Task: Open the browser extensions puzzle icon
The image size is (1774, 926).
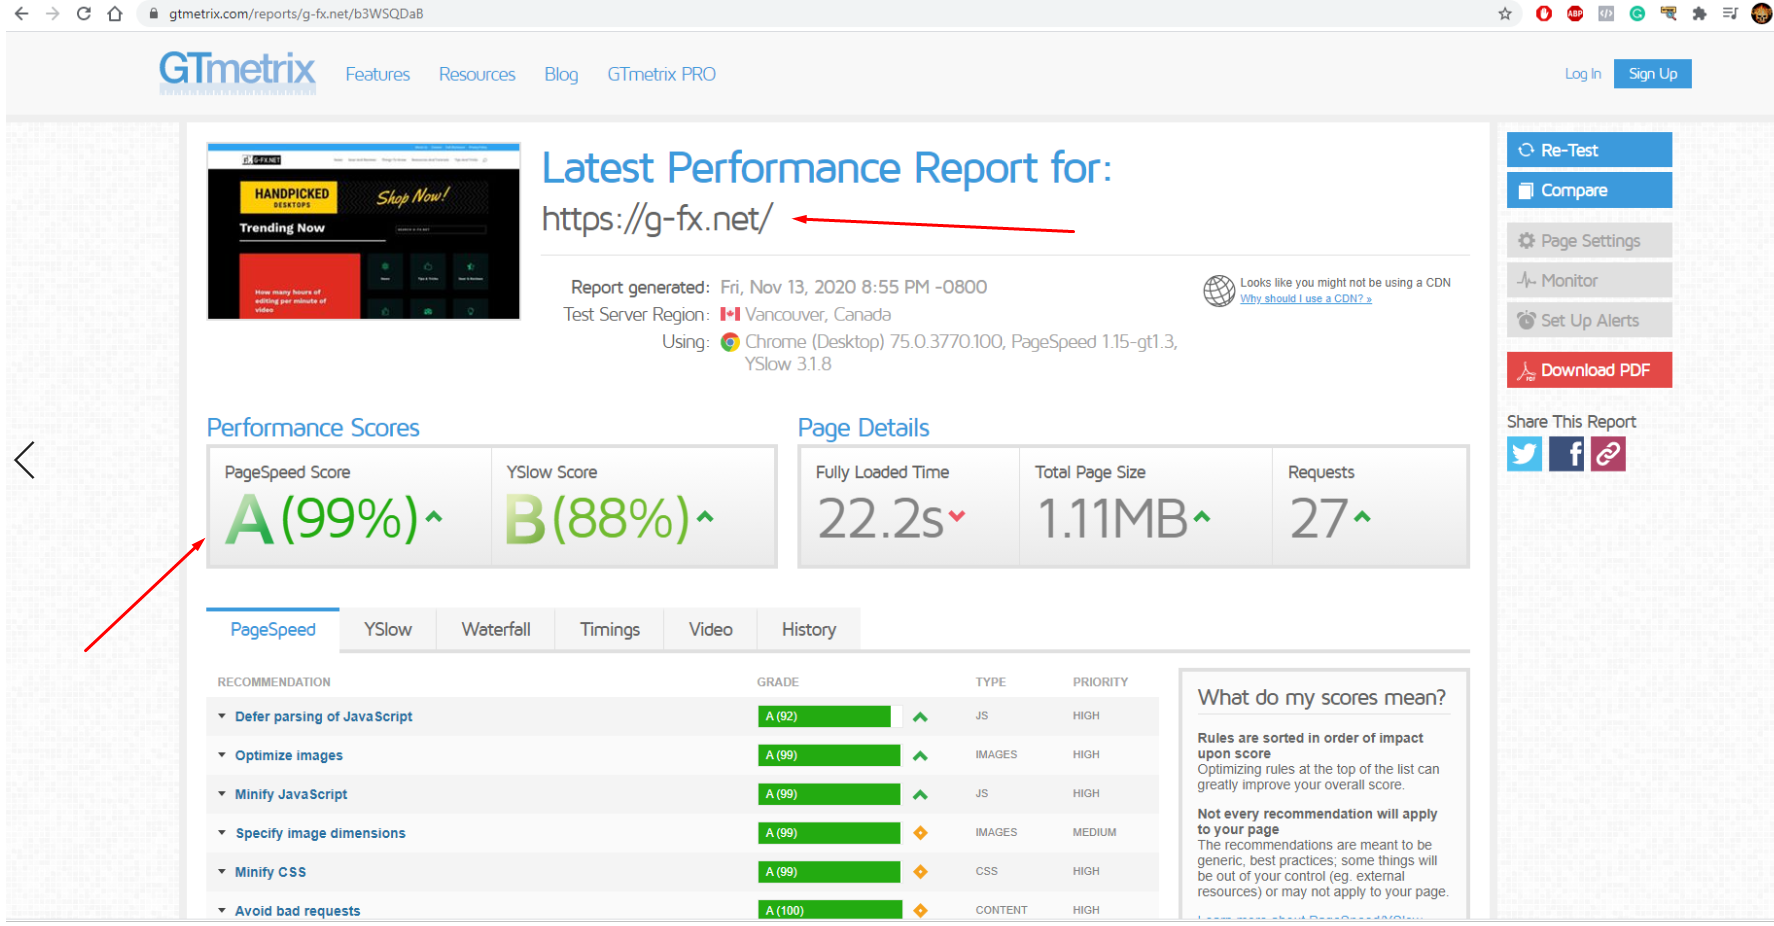Action: tap(1699, 14)
